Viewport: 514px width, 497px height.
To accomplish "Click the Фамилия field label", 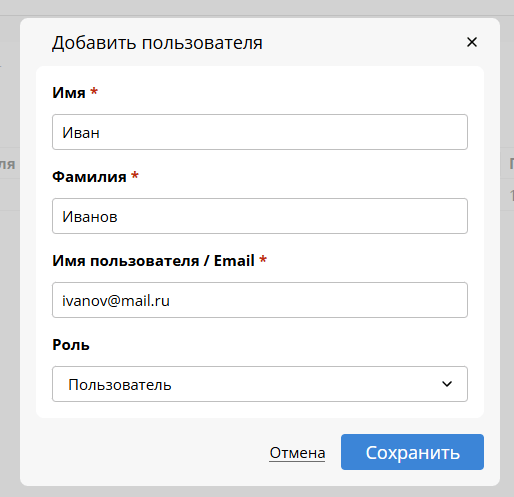I will pyautogui.click(x=89, y=177).
